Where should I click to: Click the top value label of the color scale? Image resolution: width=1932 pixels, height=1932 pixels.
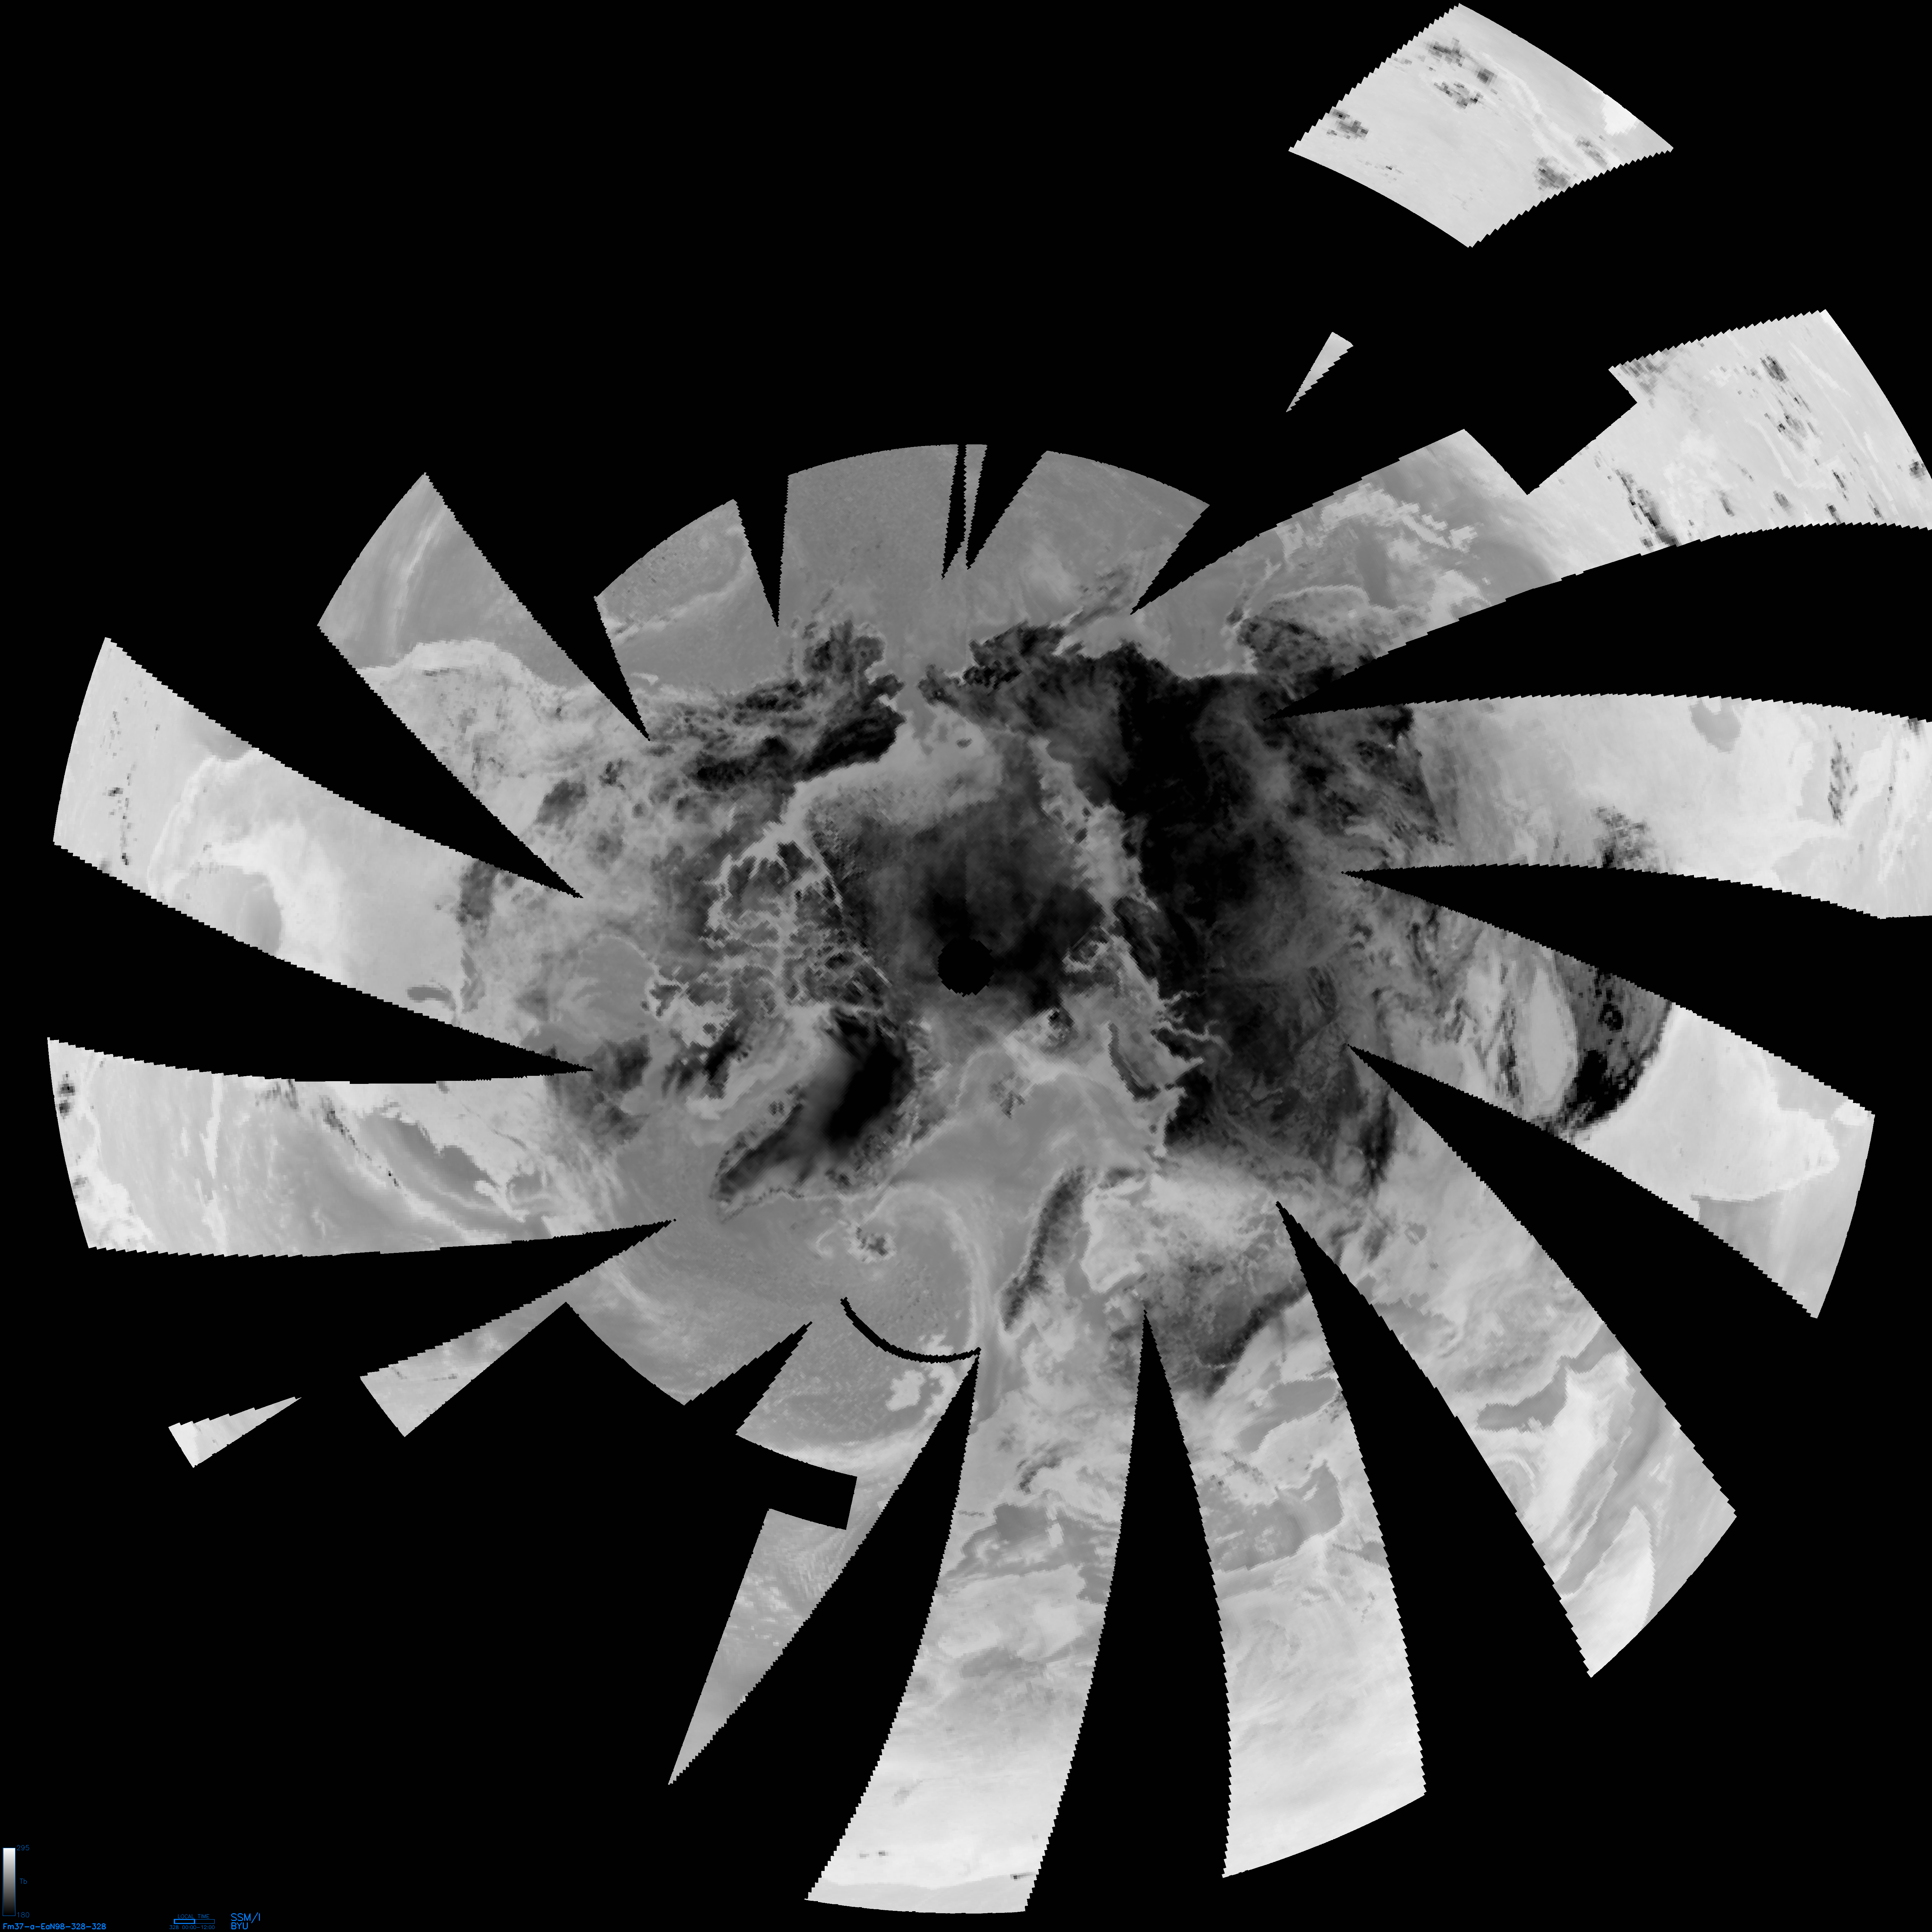point(23,1848)
